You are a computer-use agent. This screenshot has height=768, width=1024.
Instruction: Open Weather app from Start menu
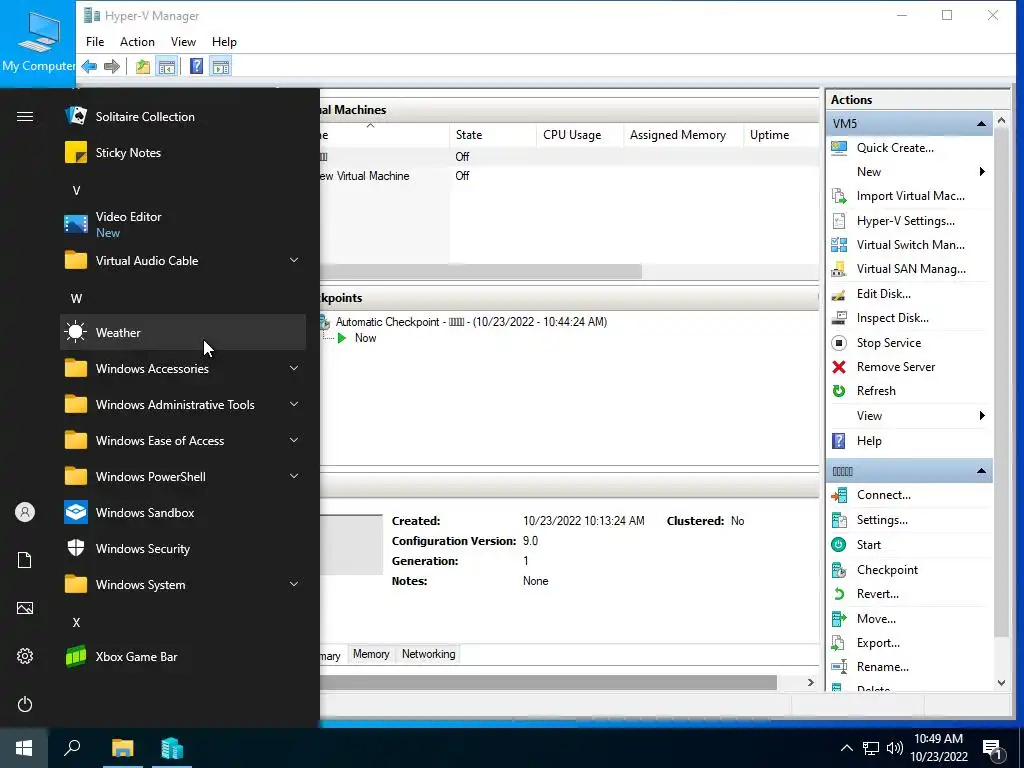click(x=183, y=332)
